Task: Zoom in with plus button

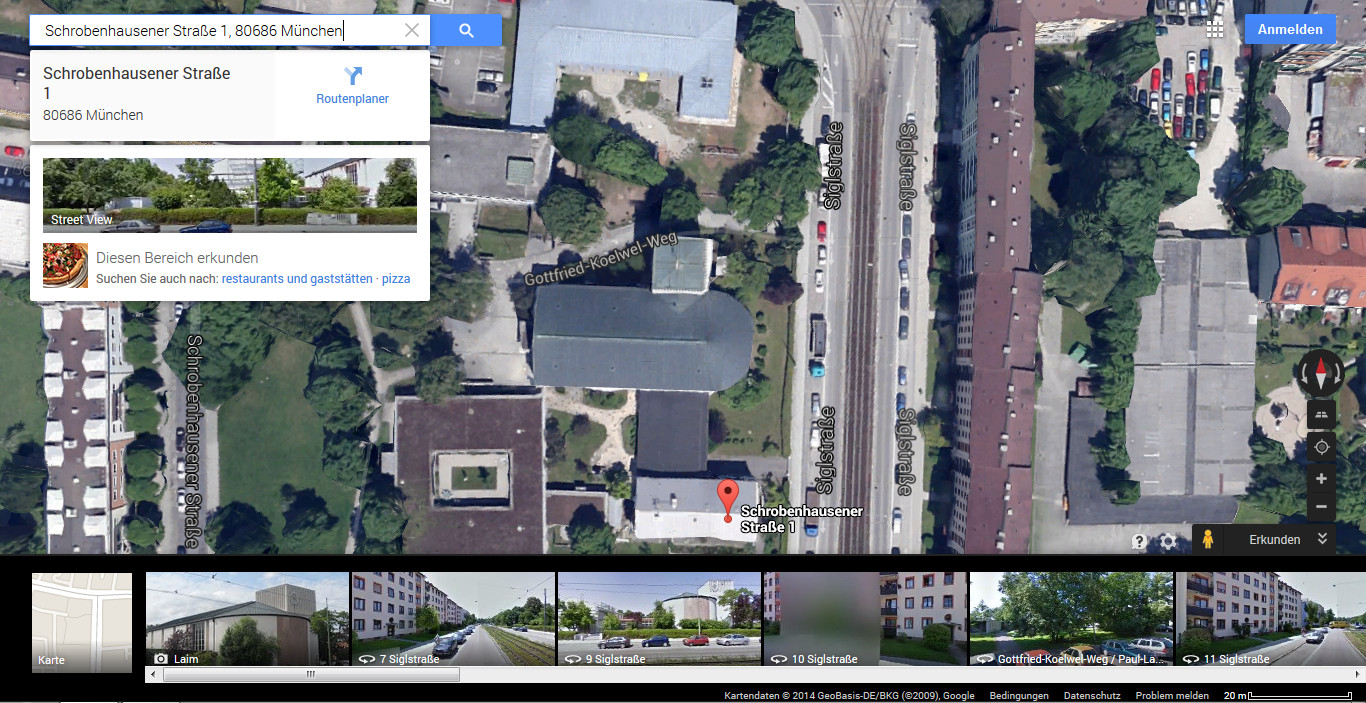Action: (1321, 479)
